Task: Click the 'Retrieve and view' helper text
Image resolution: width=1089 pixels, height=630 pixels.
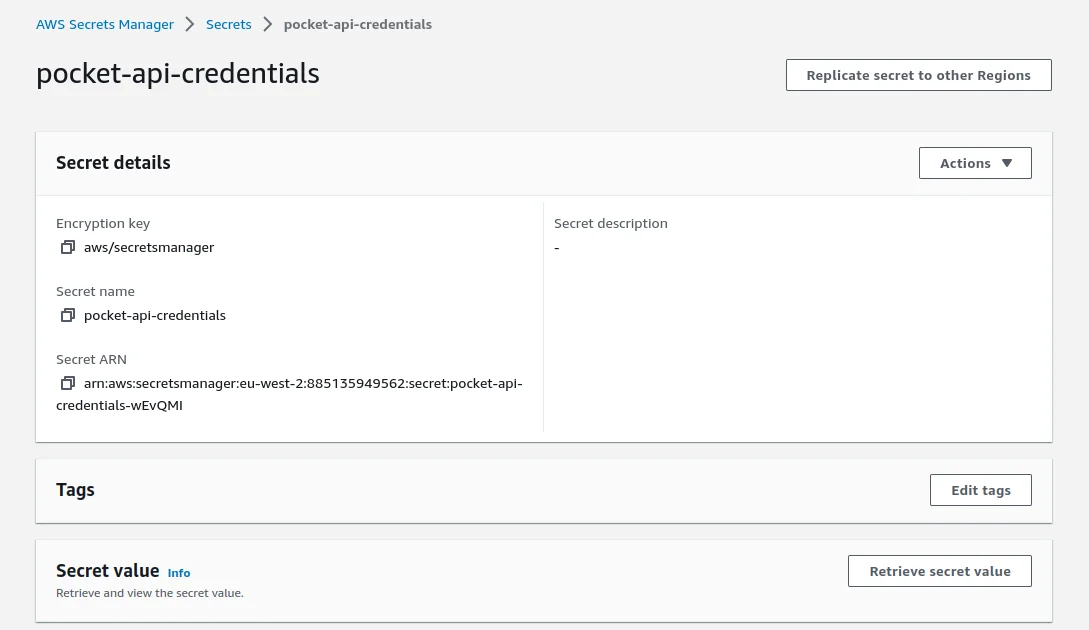Action: tap(149, 593)
